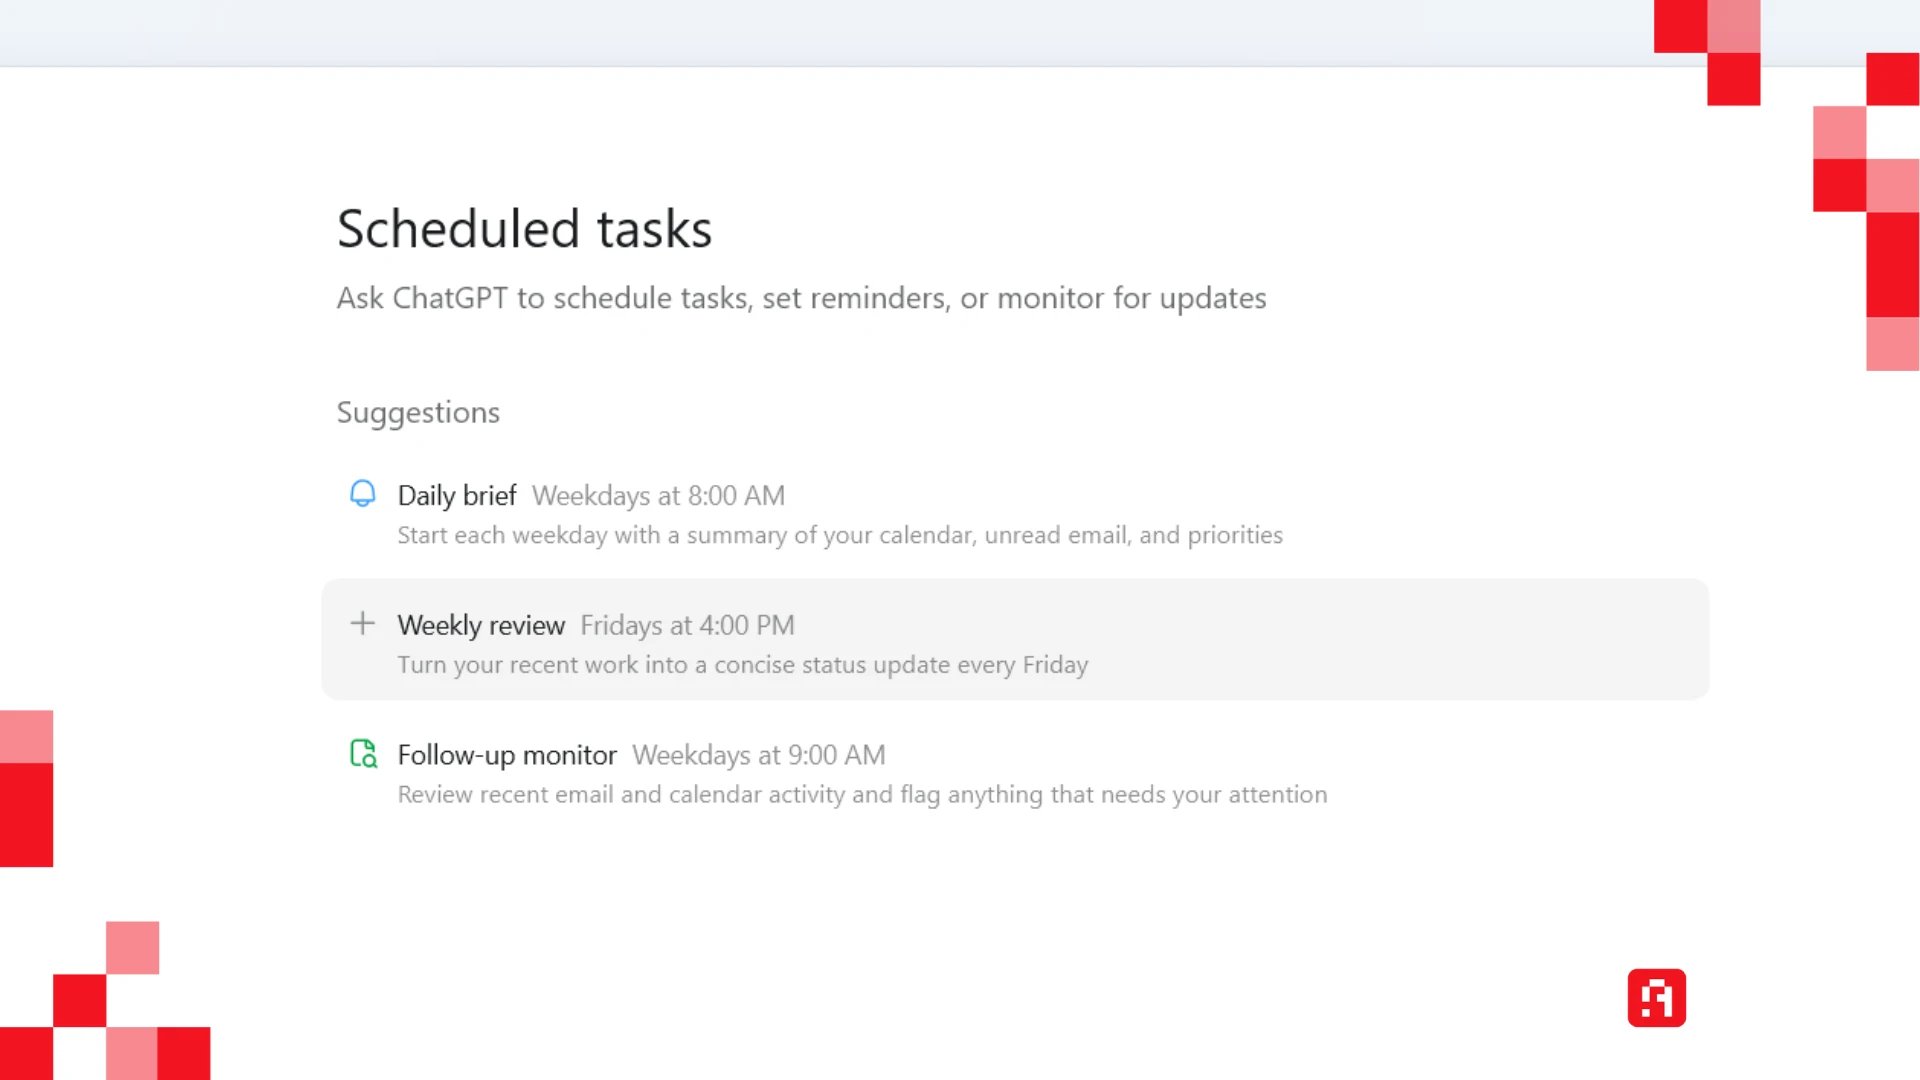
Task: Click the Suggestions section label
Action: pyautogui.click(x=418, y=412)
